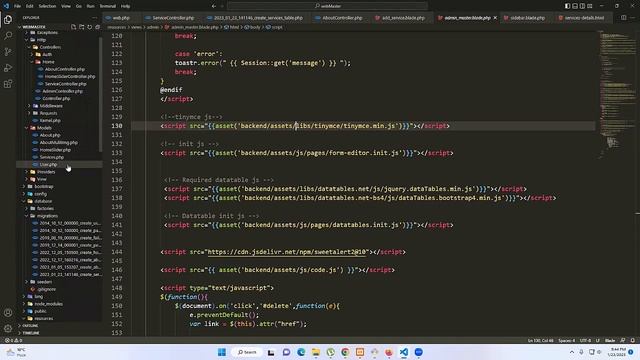This screenshot has height=360, width=640.
Task: Open AboutController.php in file tree
Action: (x=64, y=69)
